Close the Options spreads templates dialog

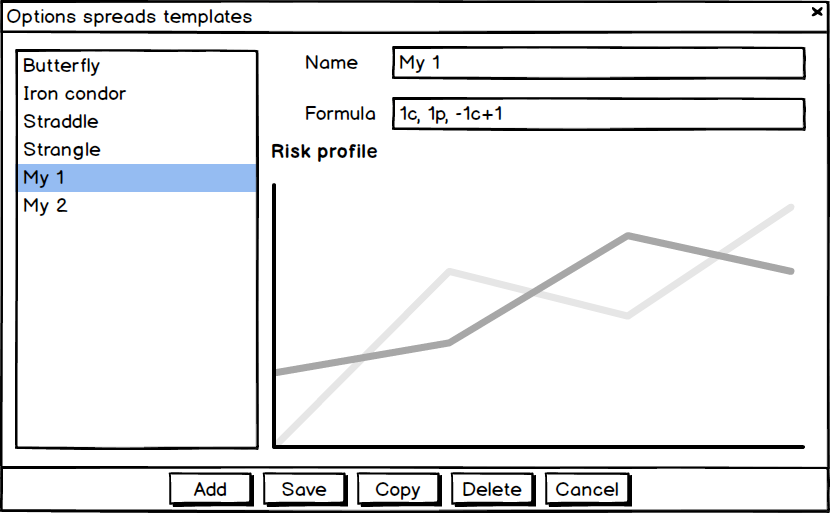pos(817,13)
